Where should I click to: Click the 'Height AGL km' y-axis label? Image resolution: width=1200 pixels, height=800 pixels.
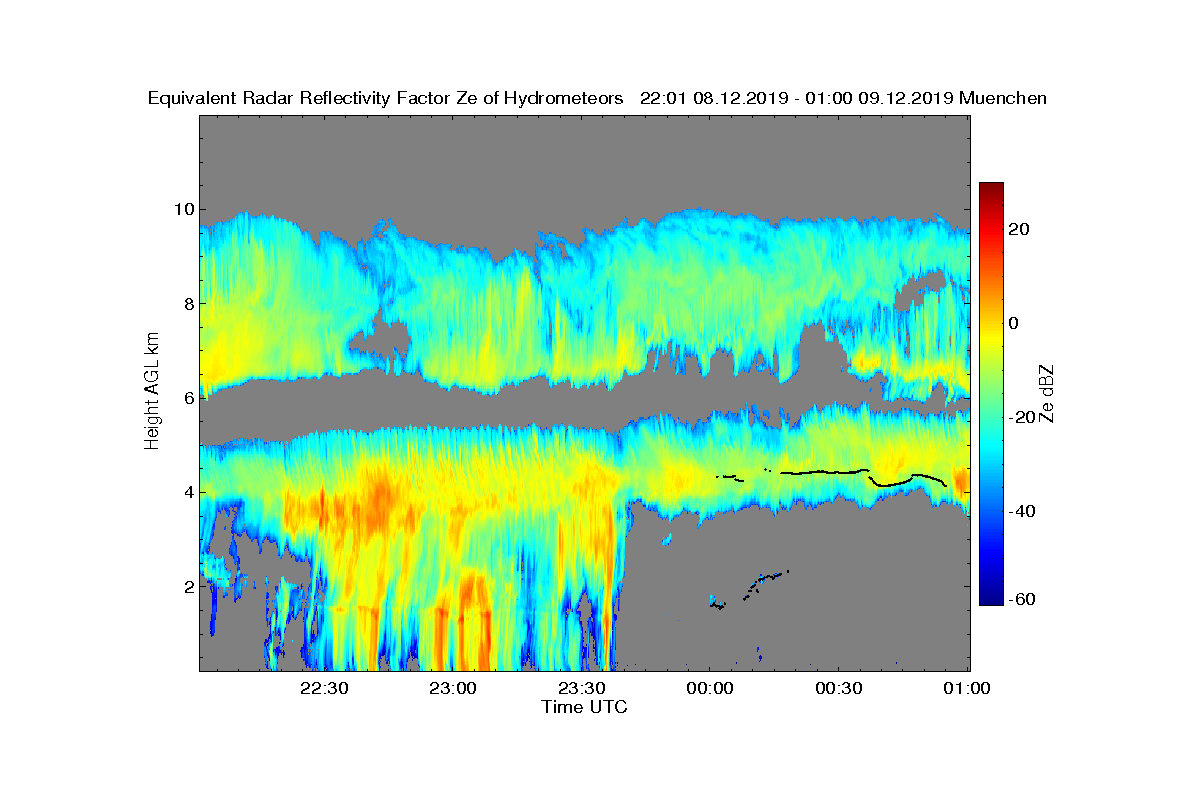(152, 392)
